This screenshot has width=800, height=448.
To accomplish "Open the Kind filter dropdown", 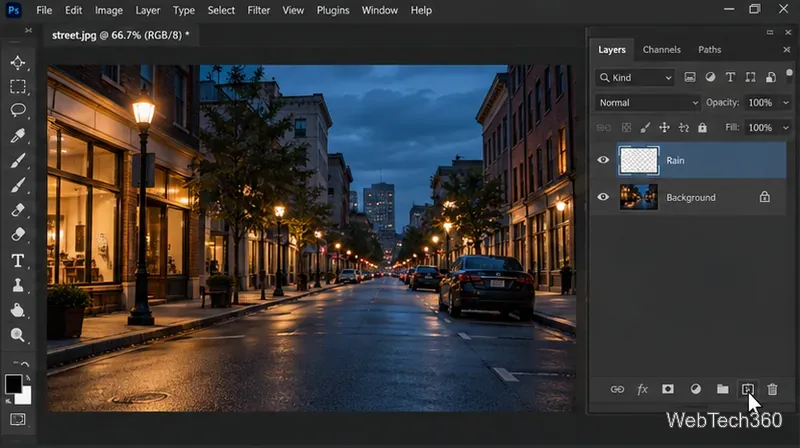I will click(x=635, y=78).
